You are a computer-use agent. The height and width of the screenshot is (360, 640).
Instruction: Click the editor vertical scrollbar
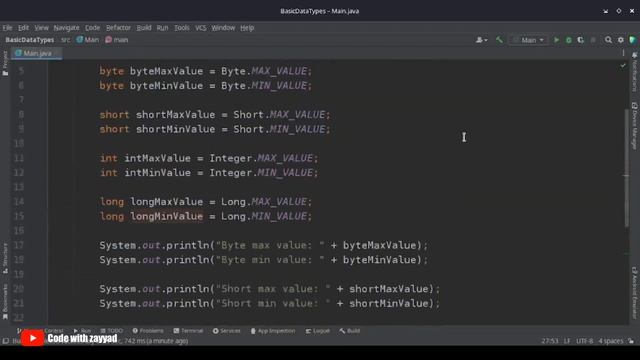pos(627,167)
